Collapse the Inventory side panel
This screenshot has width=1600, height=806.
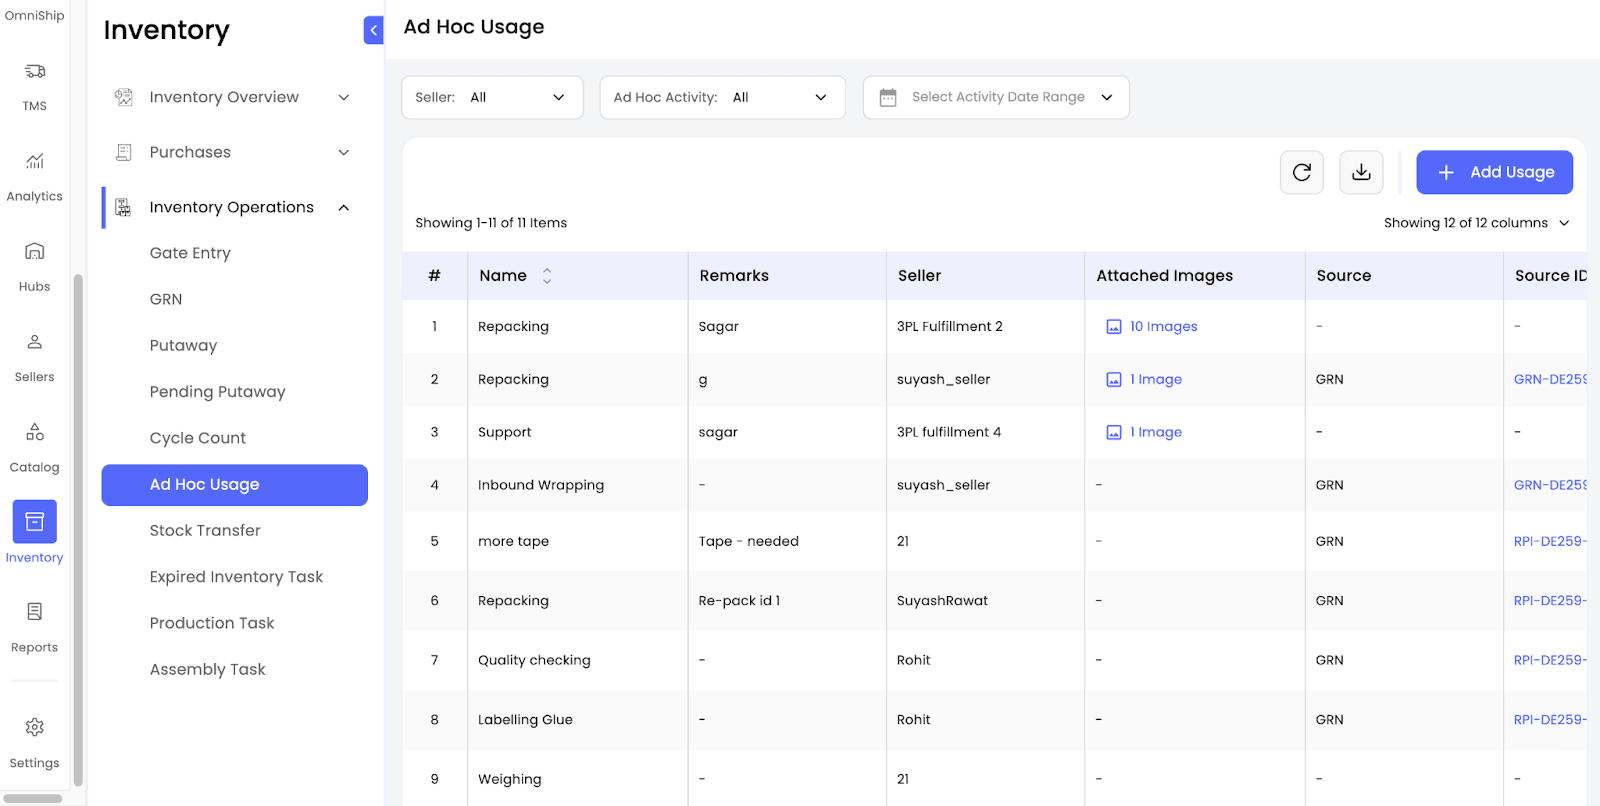[373, 30]
